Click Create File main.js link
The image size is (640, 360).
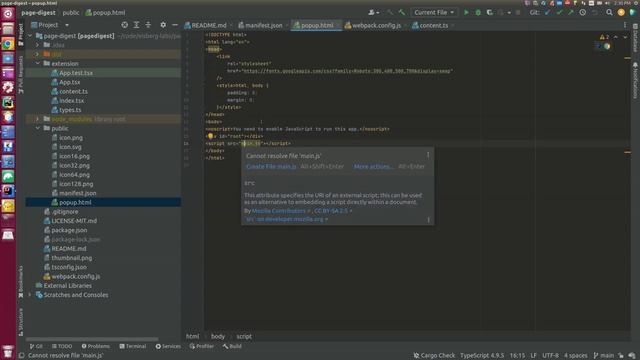tap(271, 167)
